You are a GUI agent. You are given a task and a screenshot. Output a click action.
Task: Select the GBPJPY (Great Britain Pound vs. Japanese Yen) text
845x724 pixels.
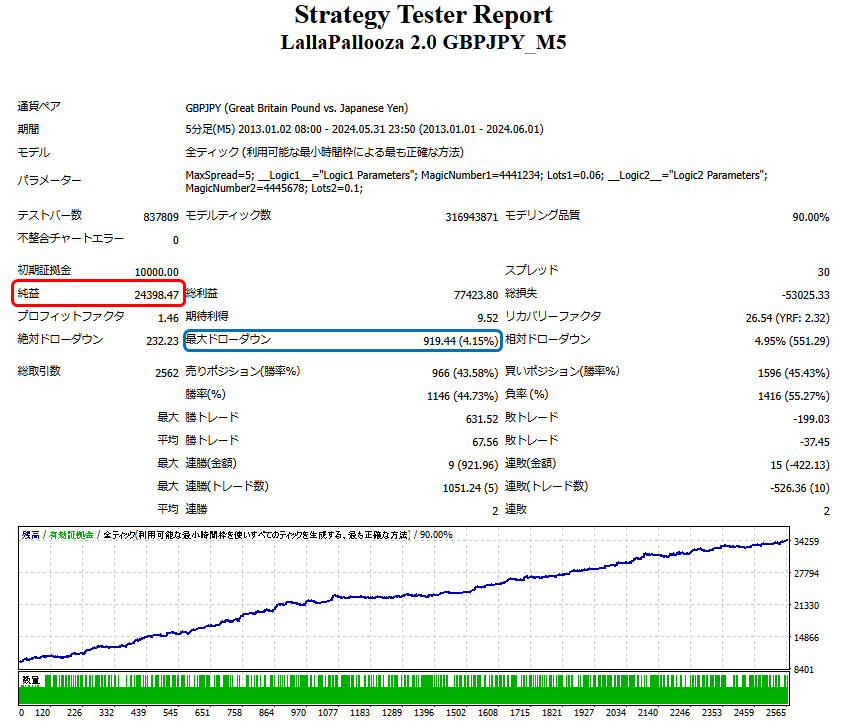(x=296, y=108)
